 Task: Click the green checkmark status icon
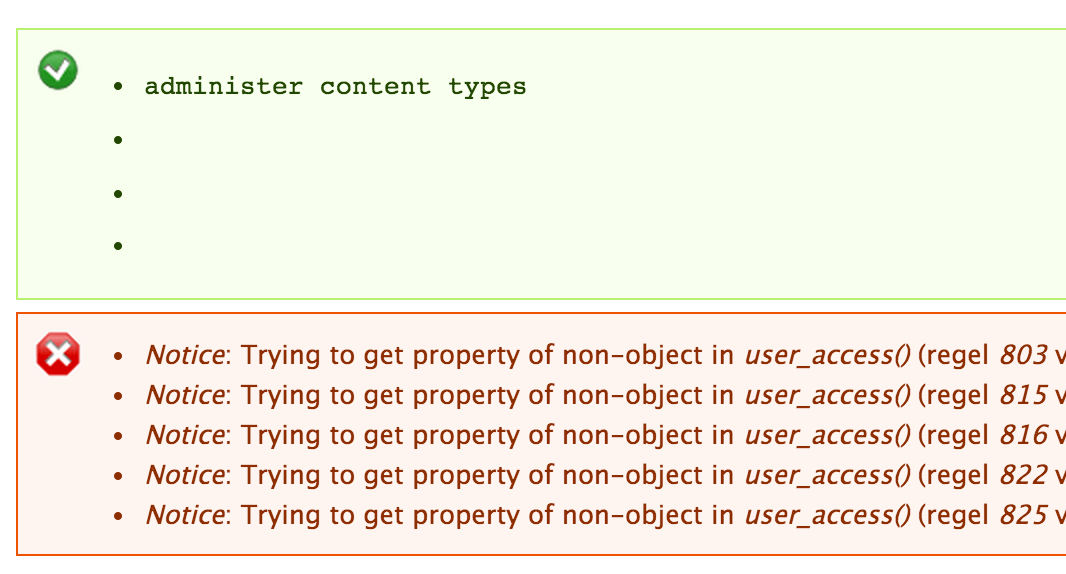(x=57, y=70)
